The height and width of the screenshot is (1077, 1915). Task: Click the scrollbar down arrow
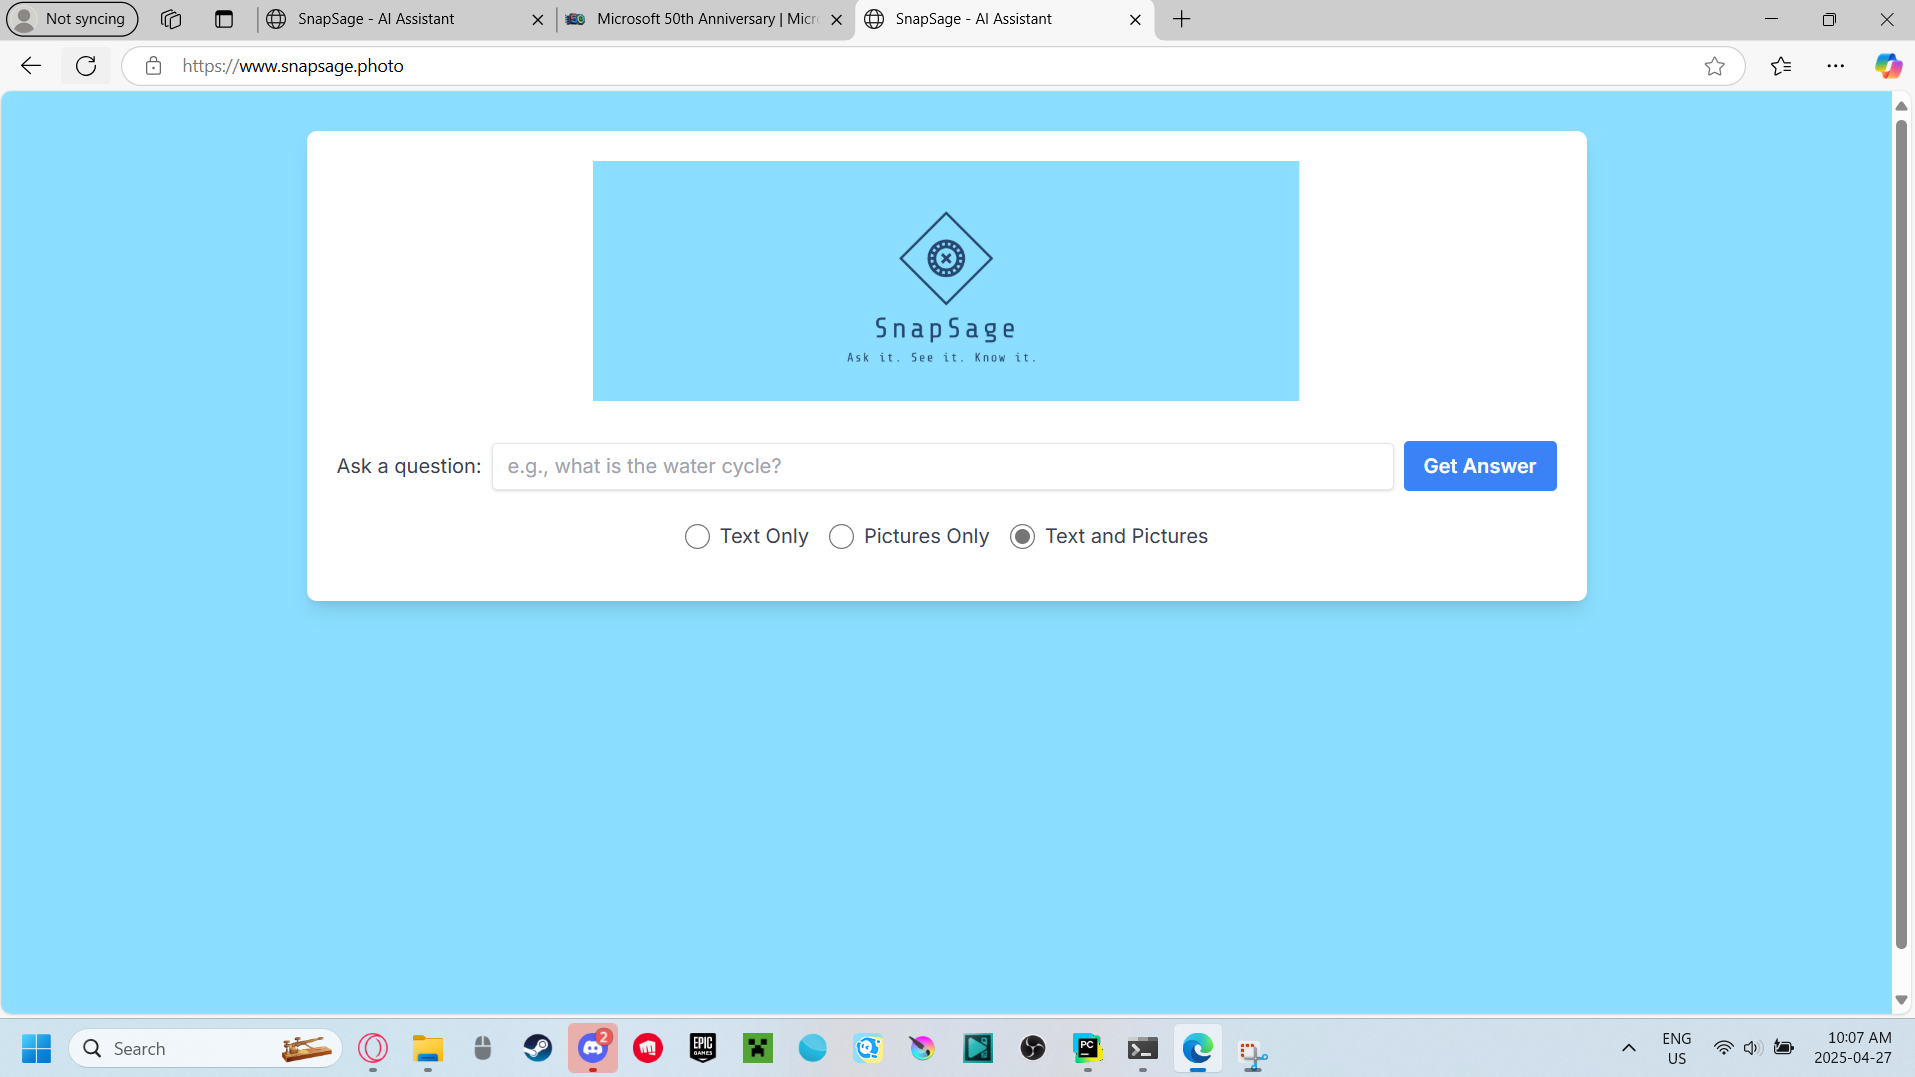click(1901, 1000)
